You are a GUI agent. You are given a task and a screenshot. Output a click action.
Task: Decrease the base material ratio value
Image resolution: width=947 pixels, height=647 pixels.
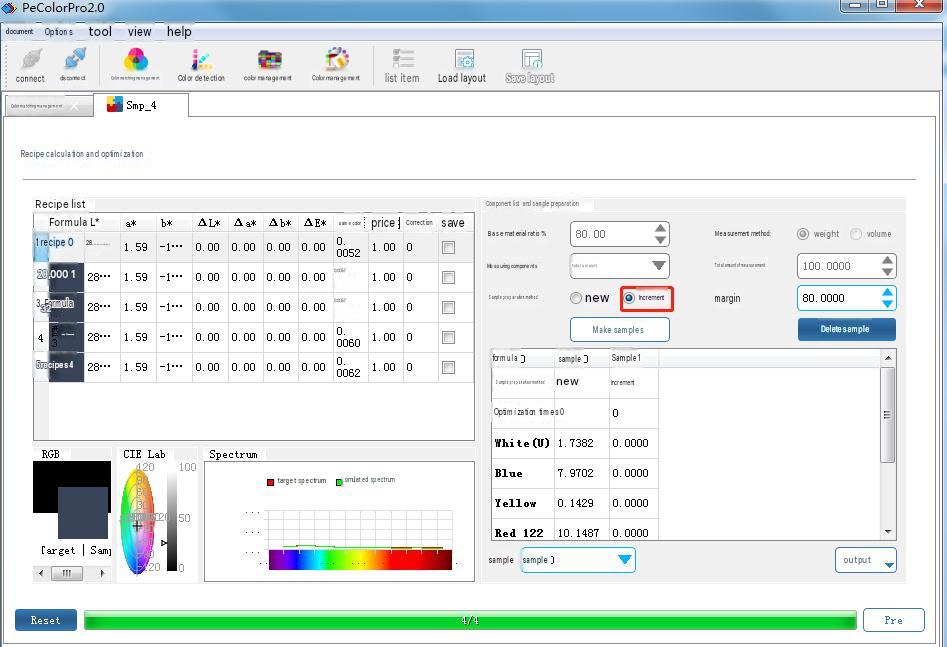661,240
